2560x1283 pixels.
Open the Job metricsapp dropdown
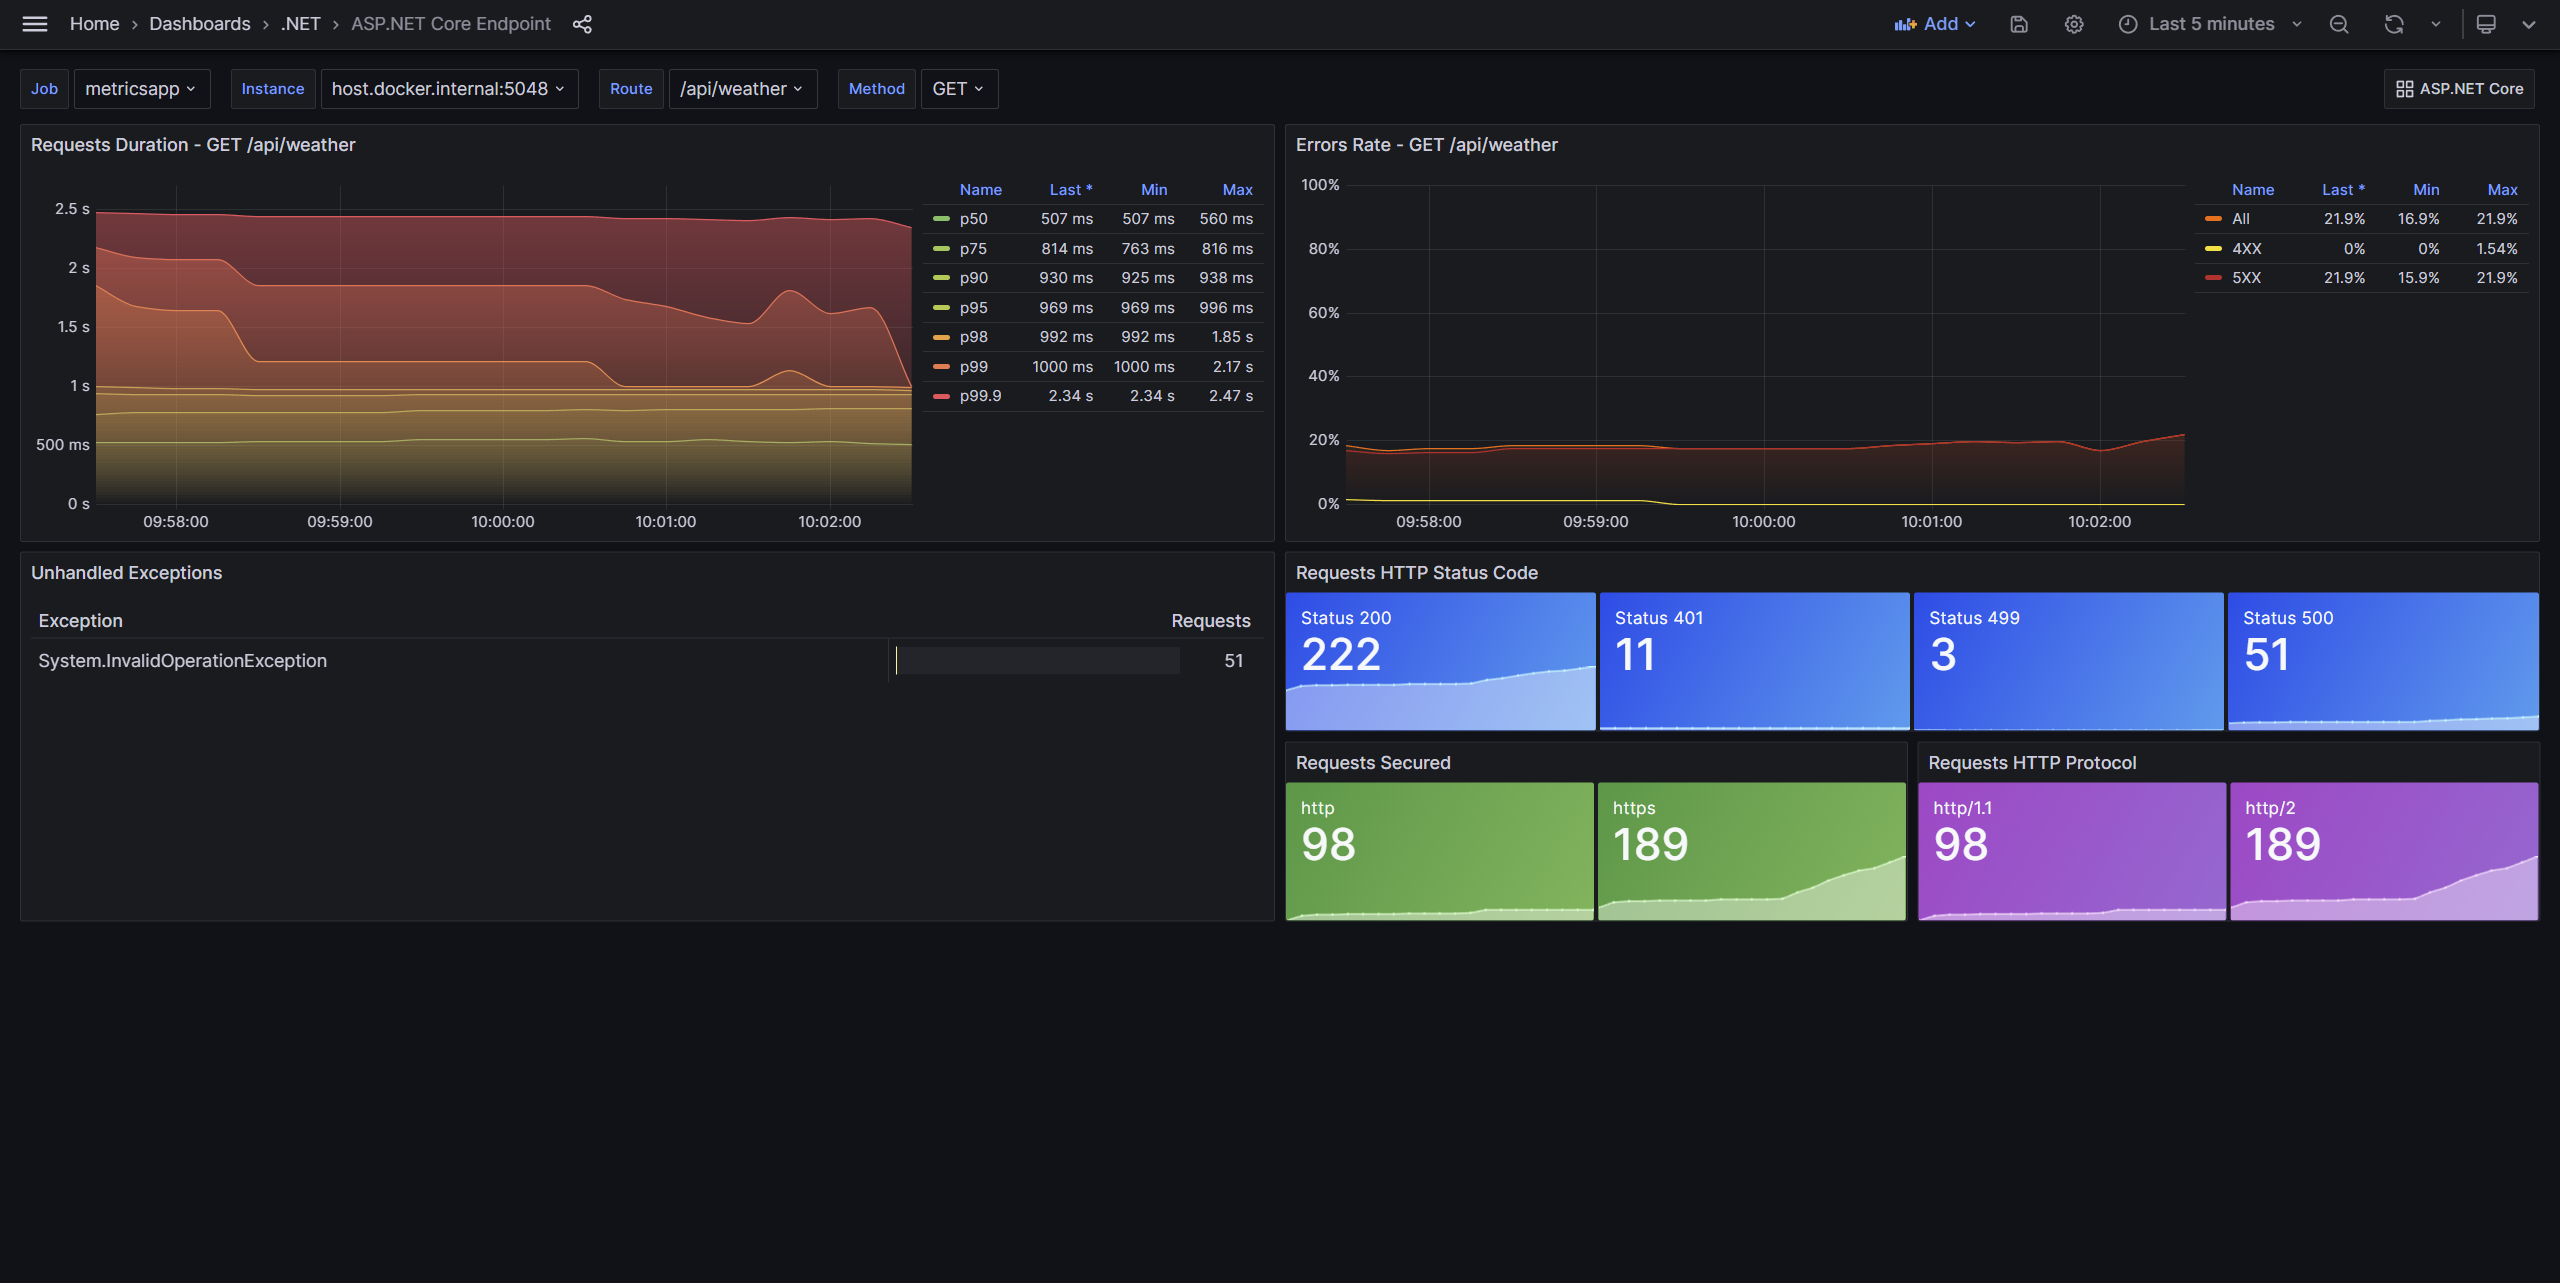[141, 89]
